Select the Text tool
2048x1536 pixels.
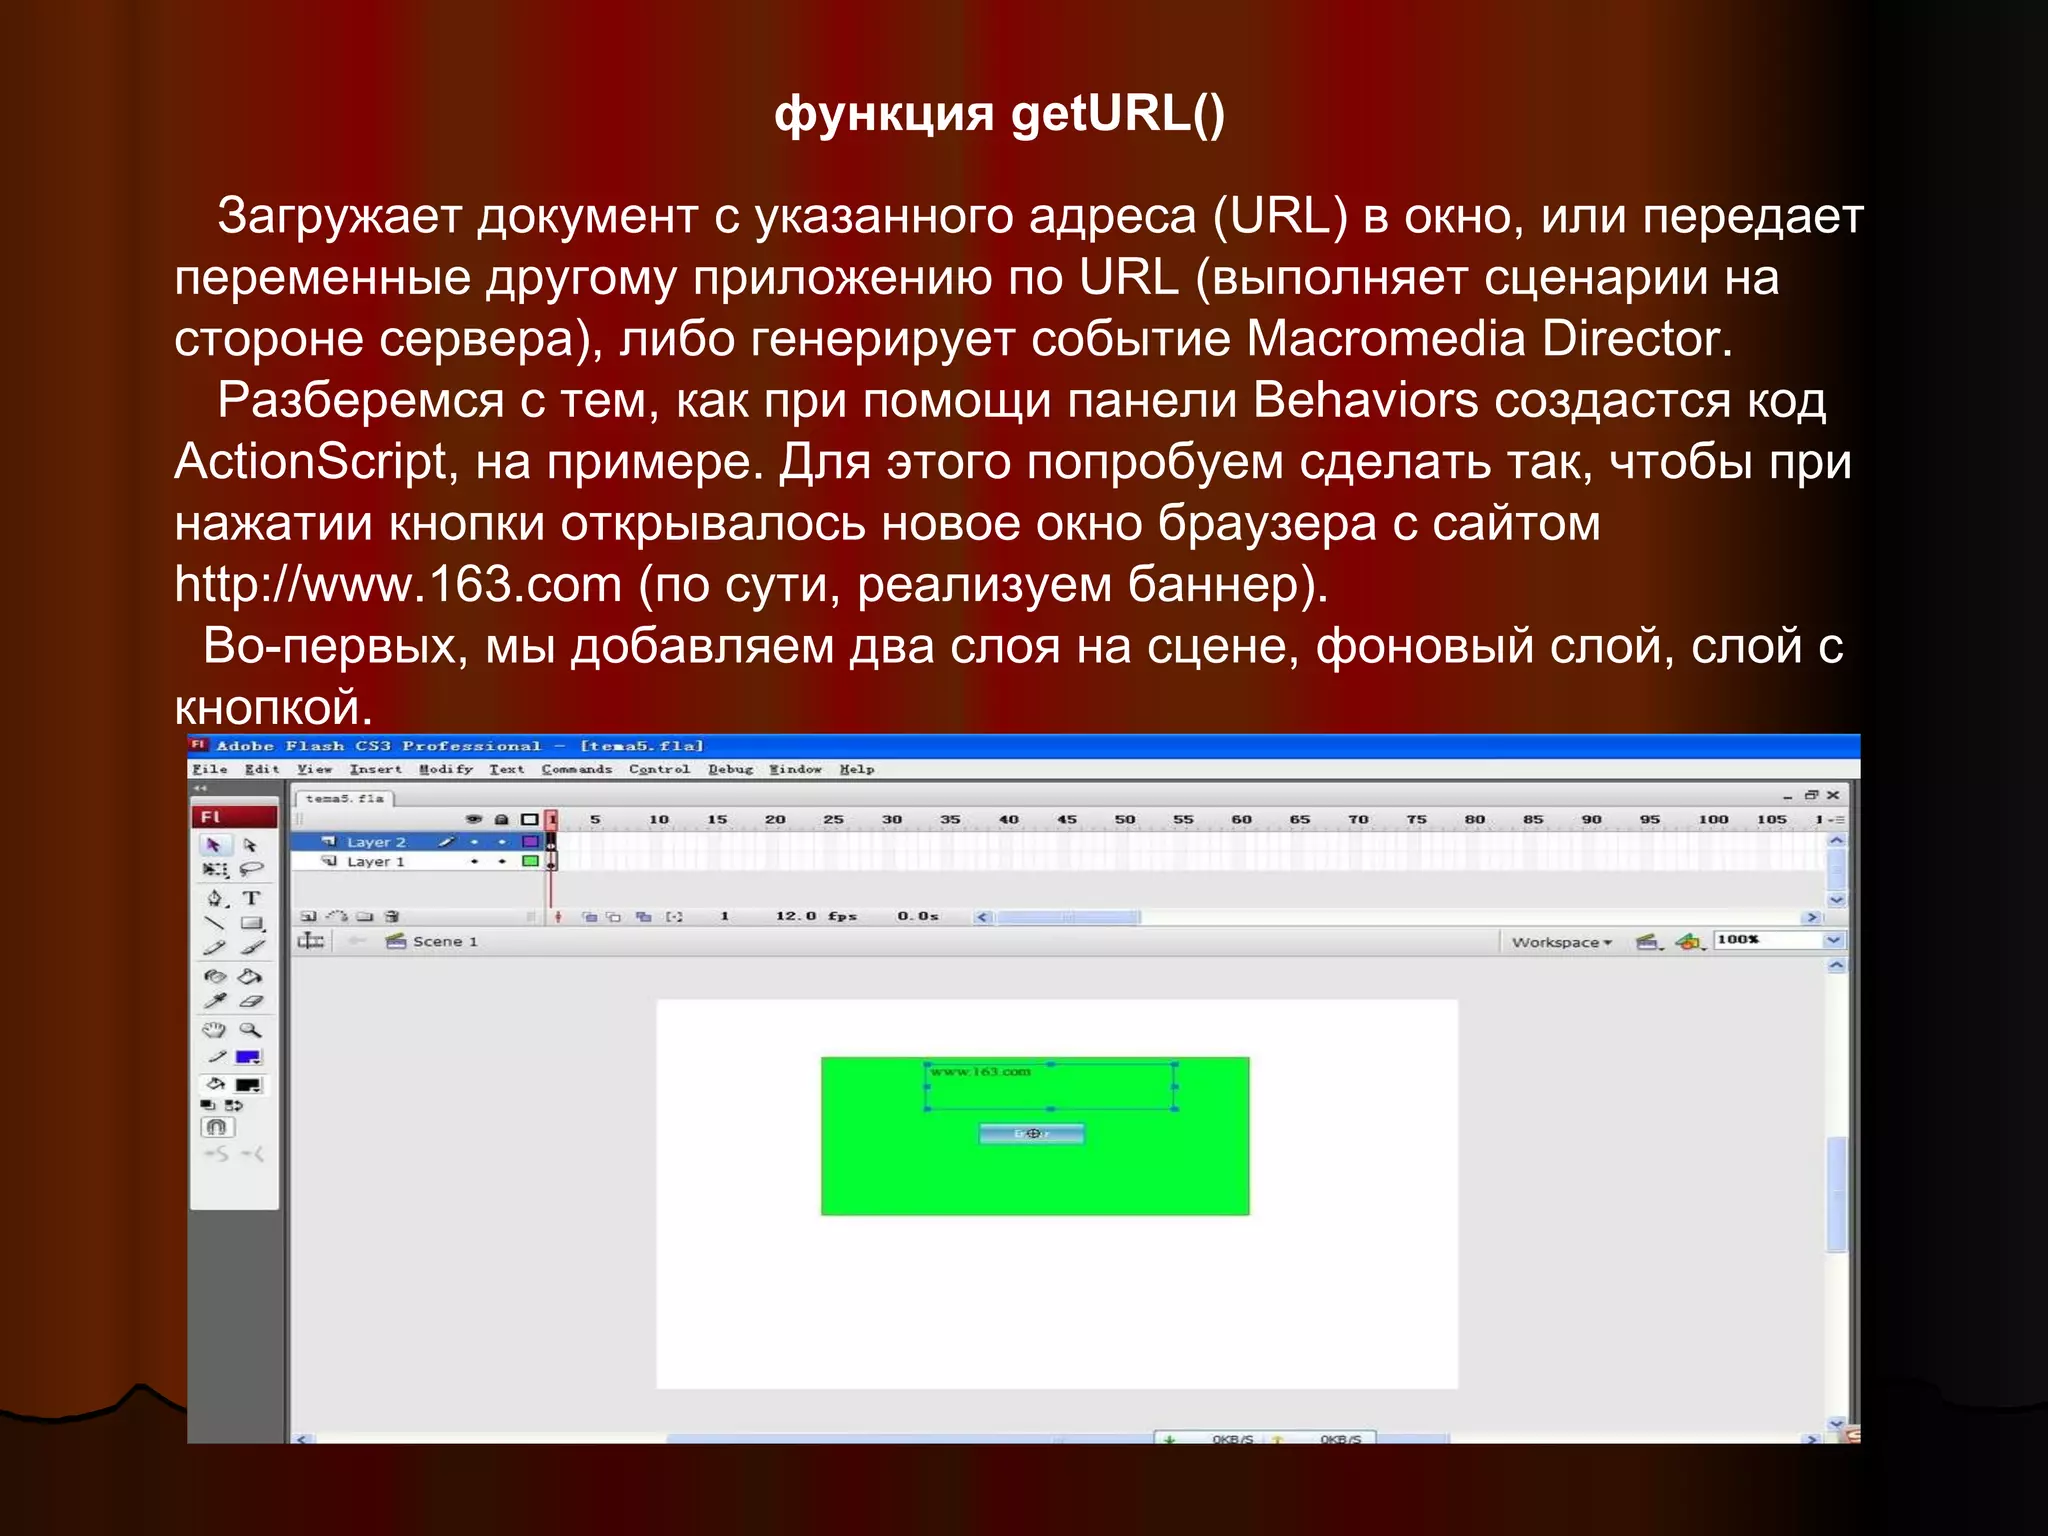click(251, 898)
